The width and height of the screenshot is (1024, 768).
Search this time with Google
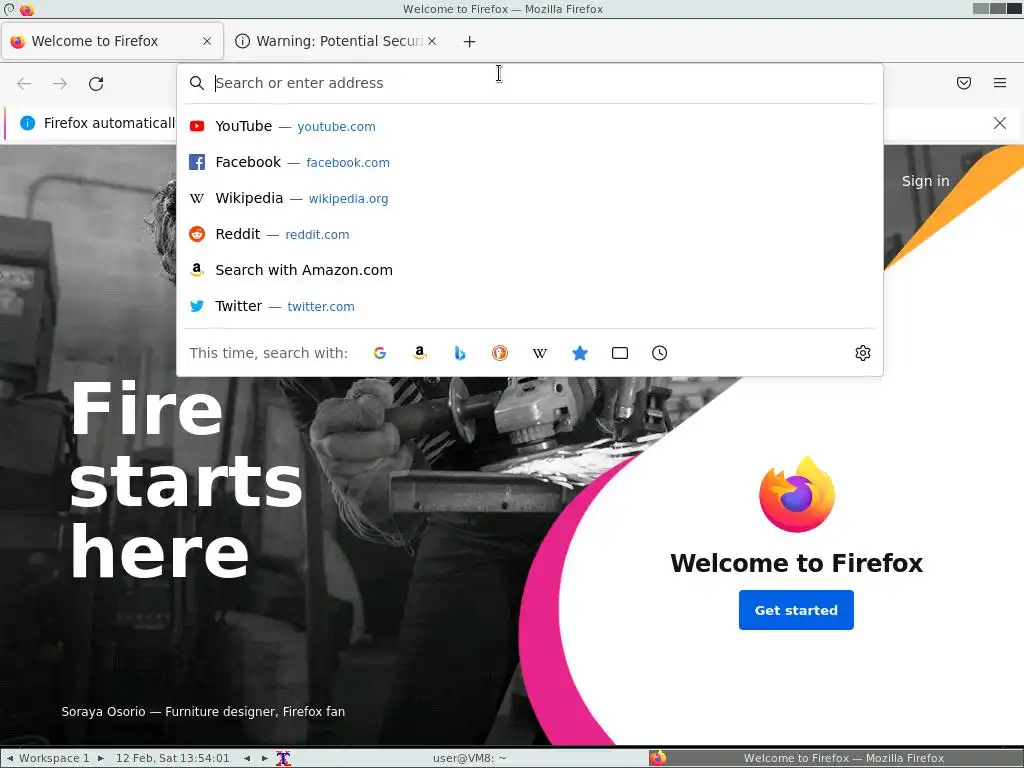[380, 353]
